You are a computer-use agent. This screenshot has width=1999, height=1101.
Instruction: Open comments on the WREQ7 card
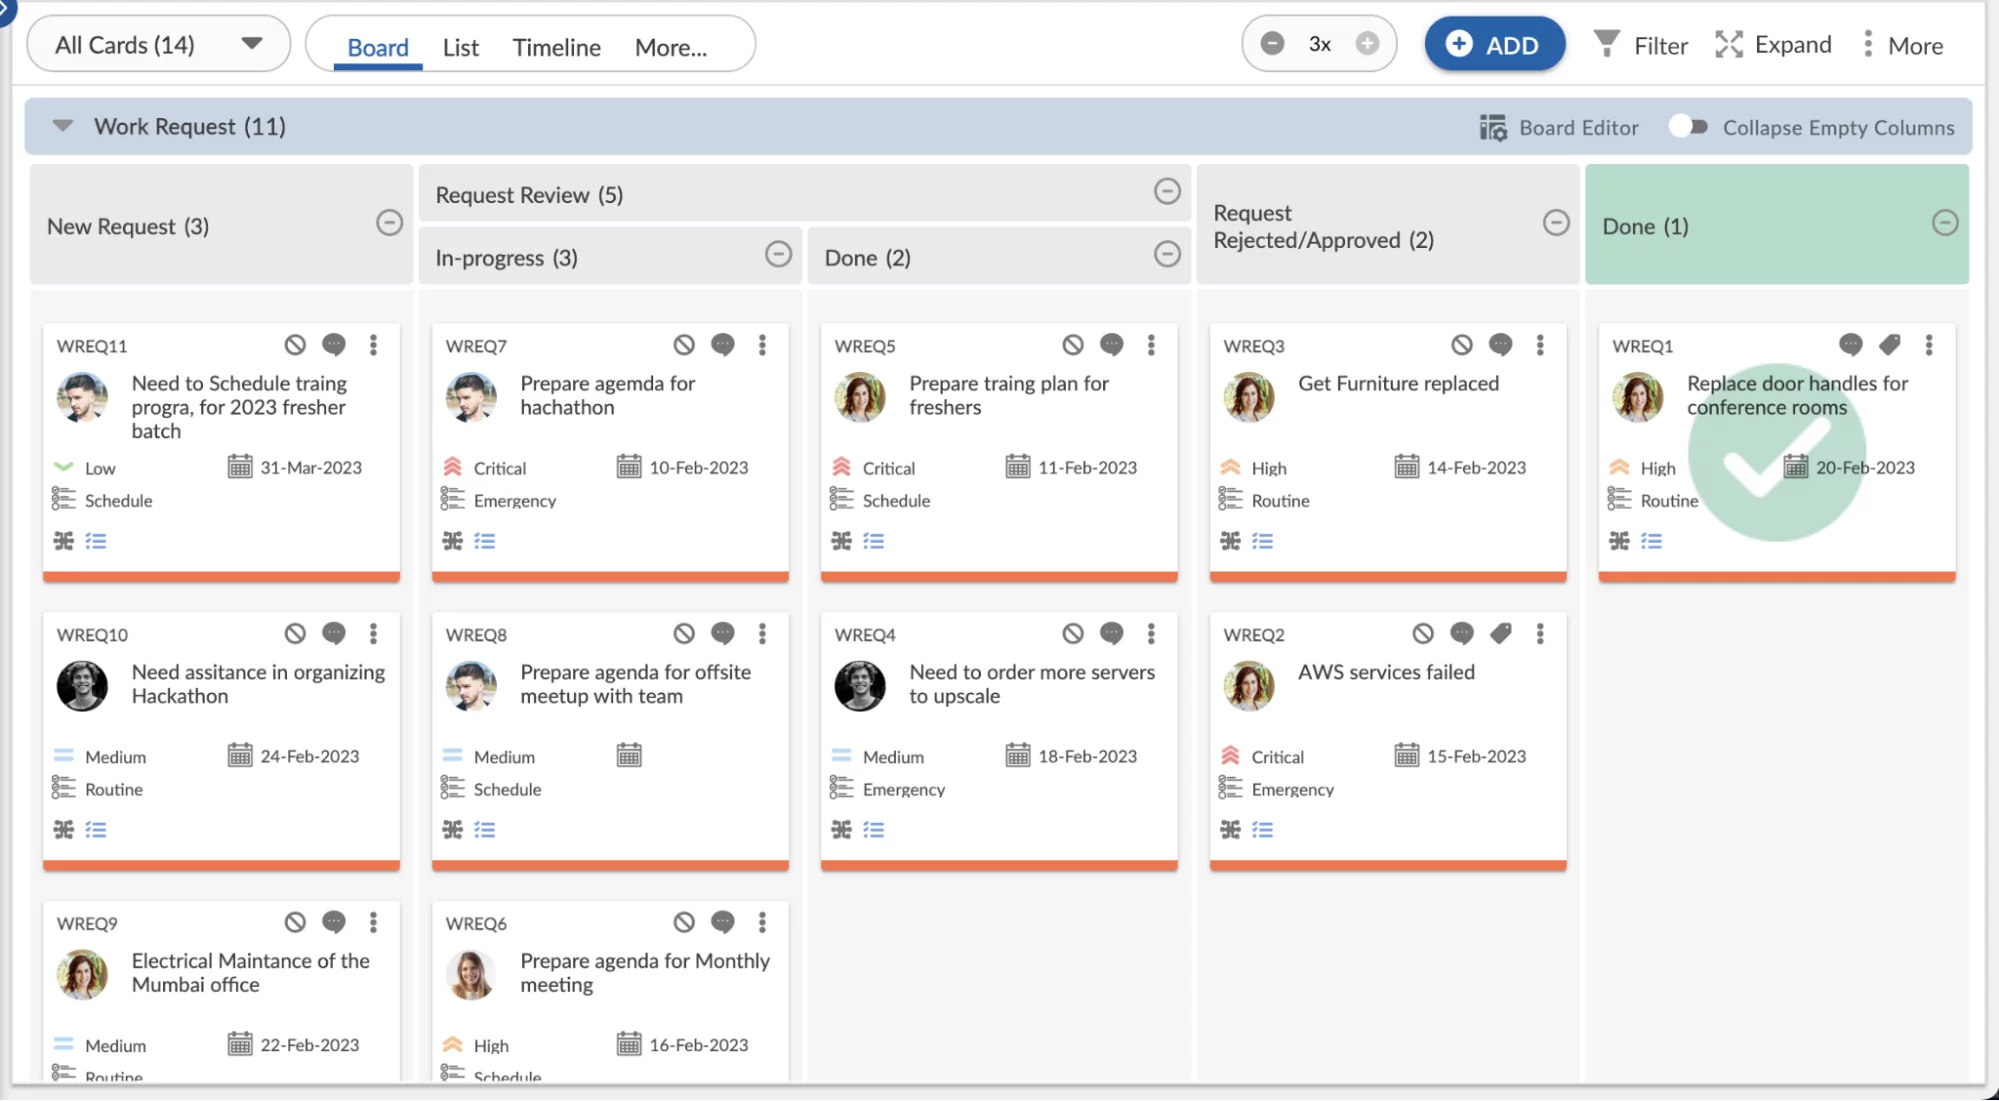click(722, 344)
